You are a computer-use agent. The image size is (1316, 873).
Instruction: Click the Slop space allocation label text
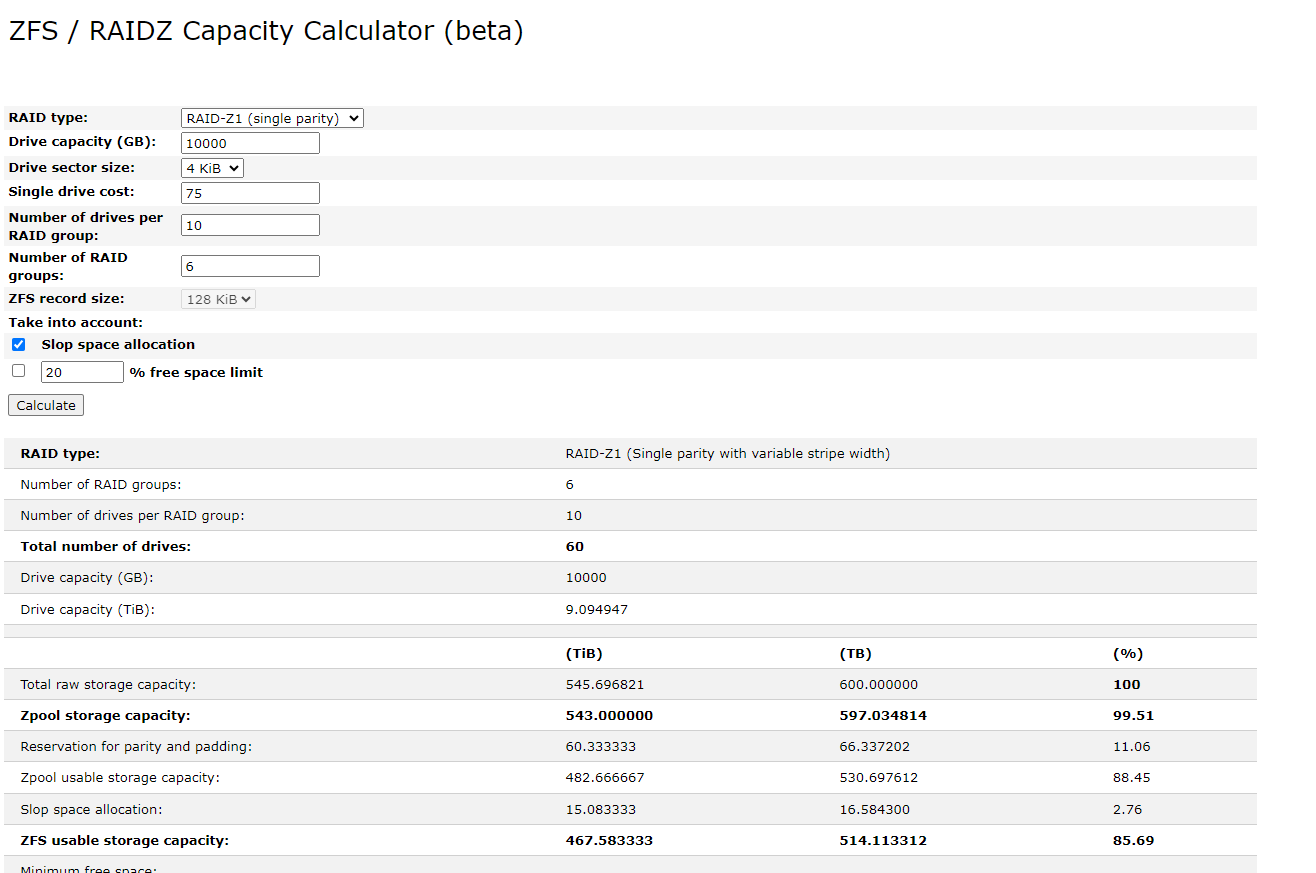(118, 345)
